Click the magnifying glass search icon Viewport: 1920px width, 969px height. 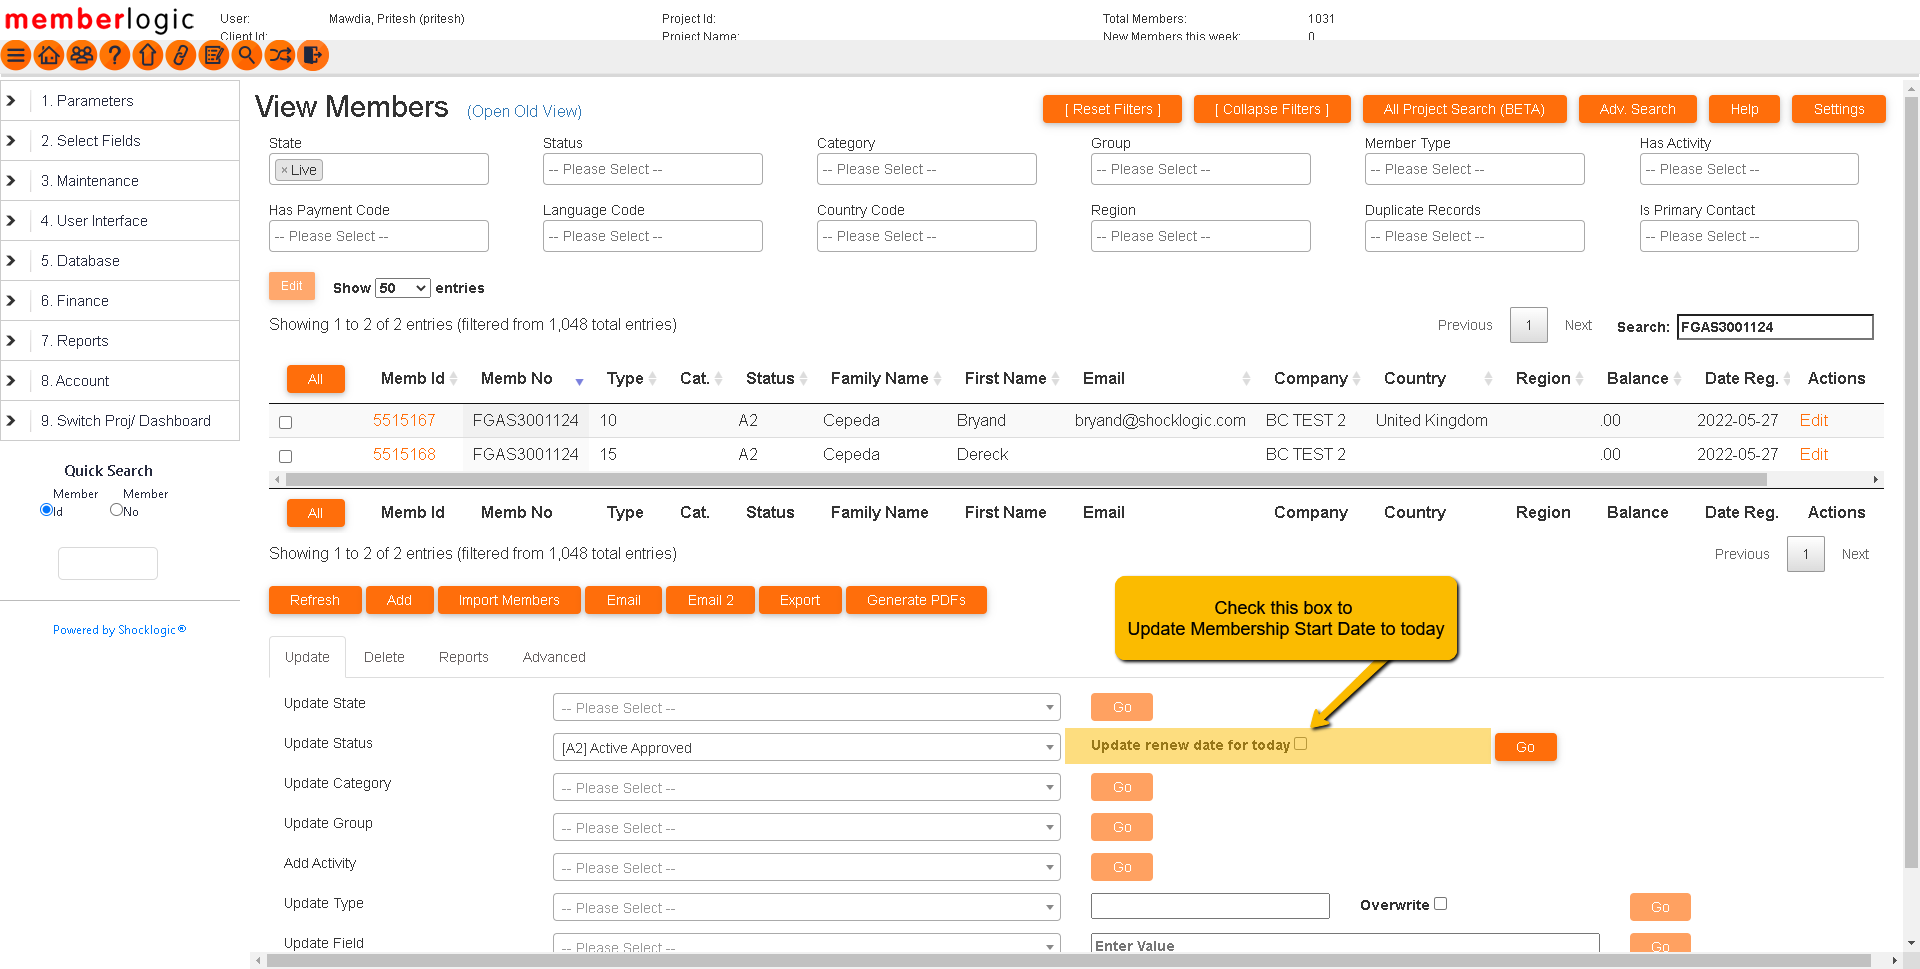click(x=247, y=56)
